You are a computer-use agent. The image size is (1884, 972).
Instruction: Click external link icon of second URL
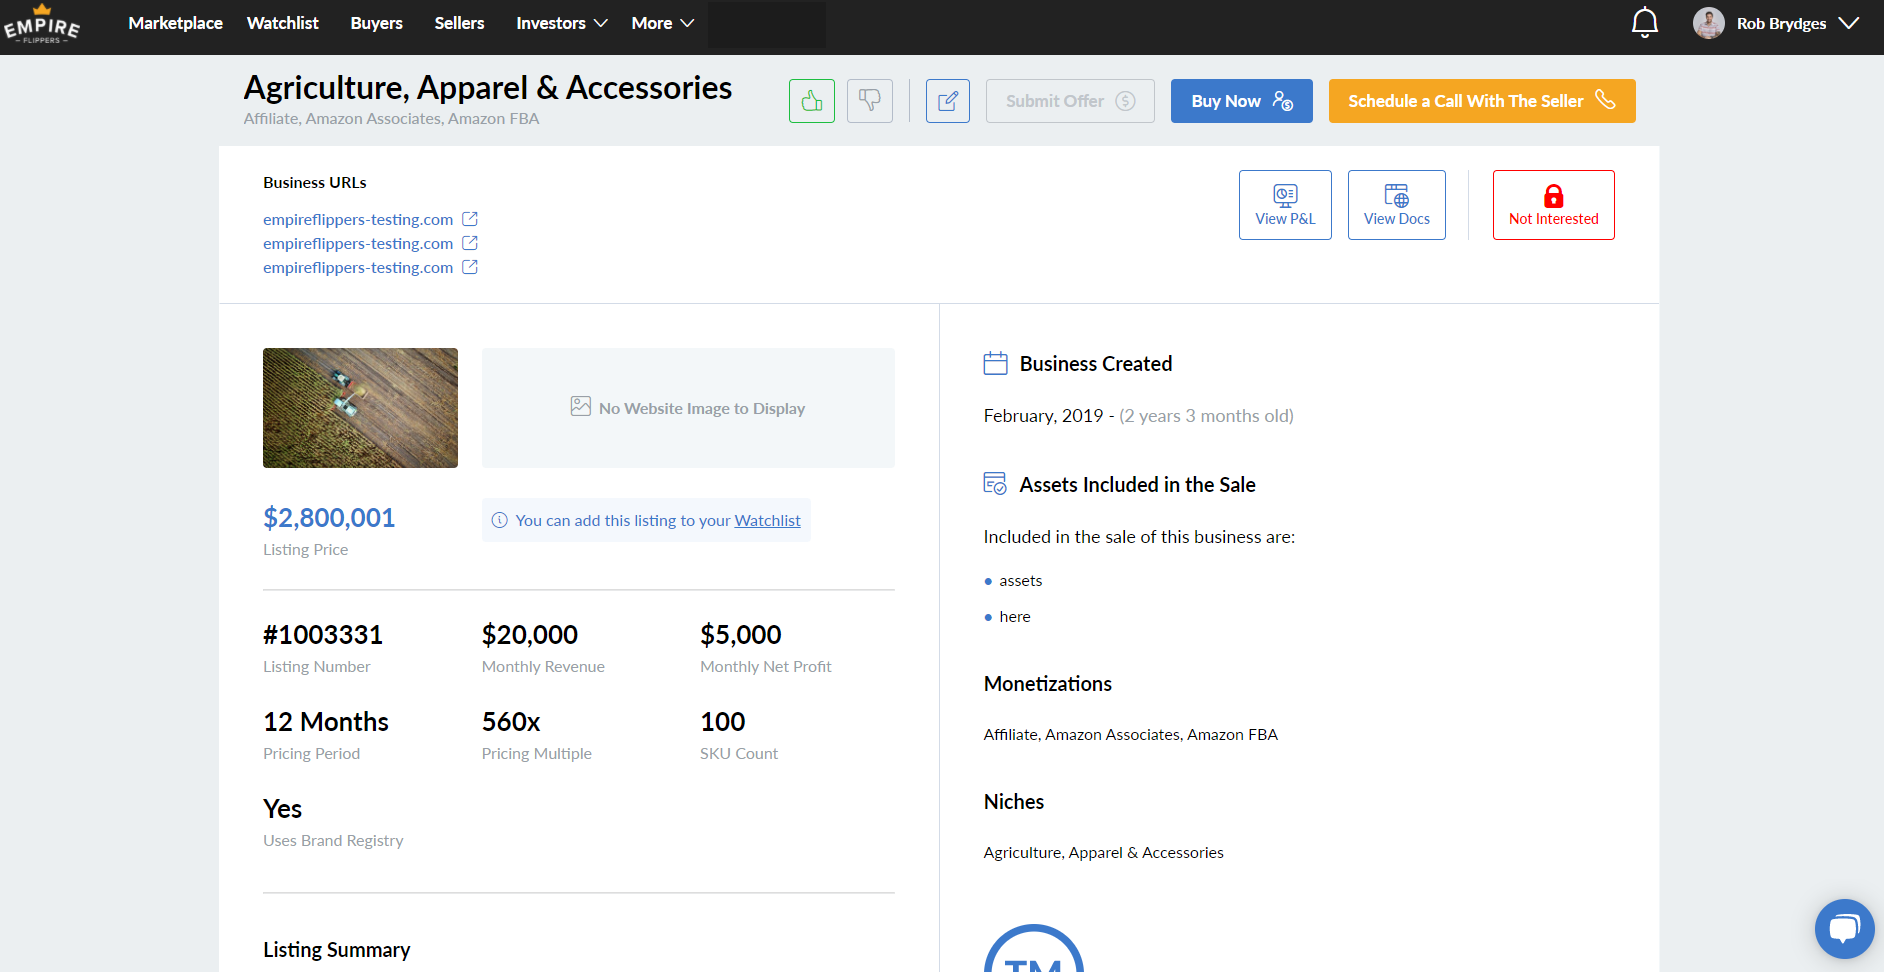pos(470,243)
